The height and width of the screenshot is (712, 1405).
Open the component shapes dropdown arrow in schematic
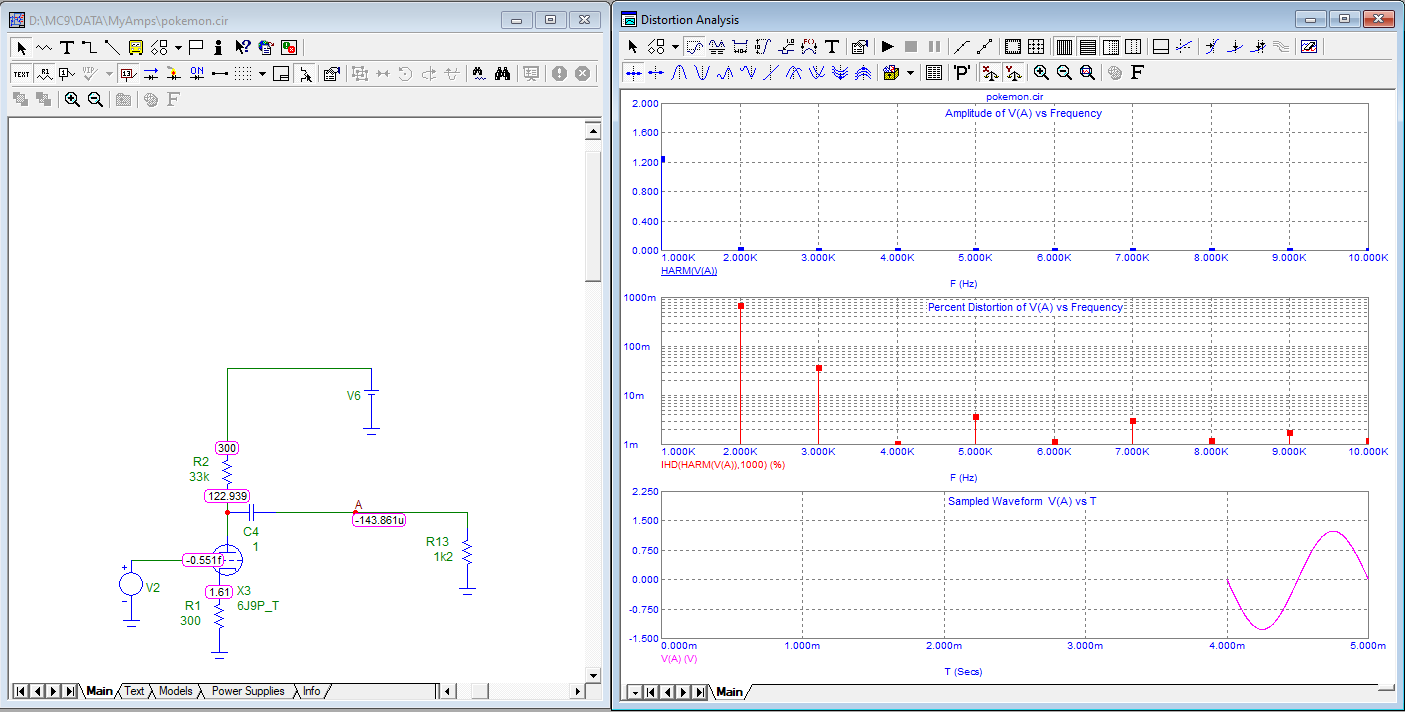tap(178, 47)
